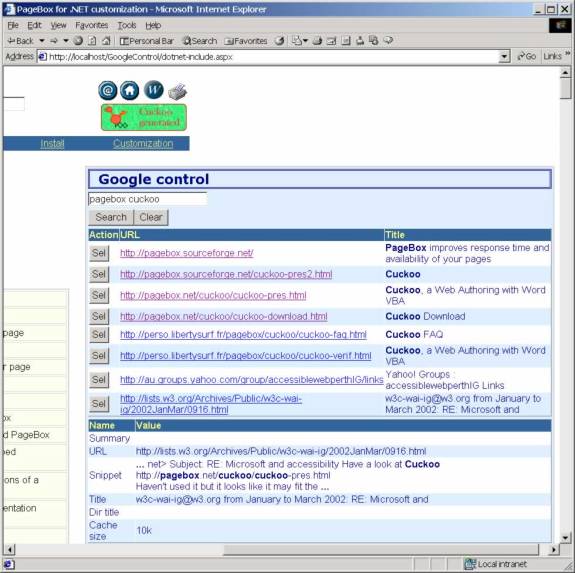The width and height of the screenshot is (575, 573).
Task: Open the Mail dropdown arrow
Action: click(305, 41)
